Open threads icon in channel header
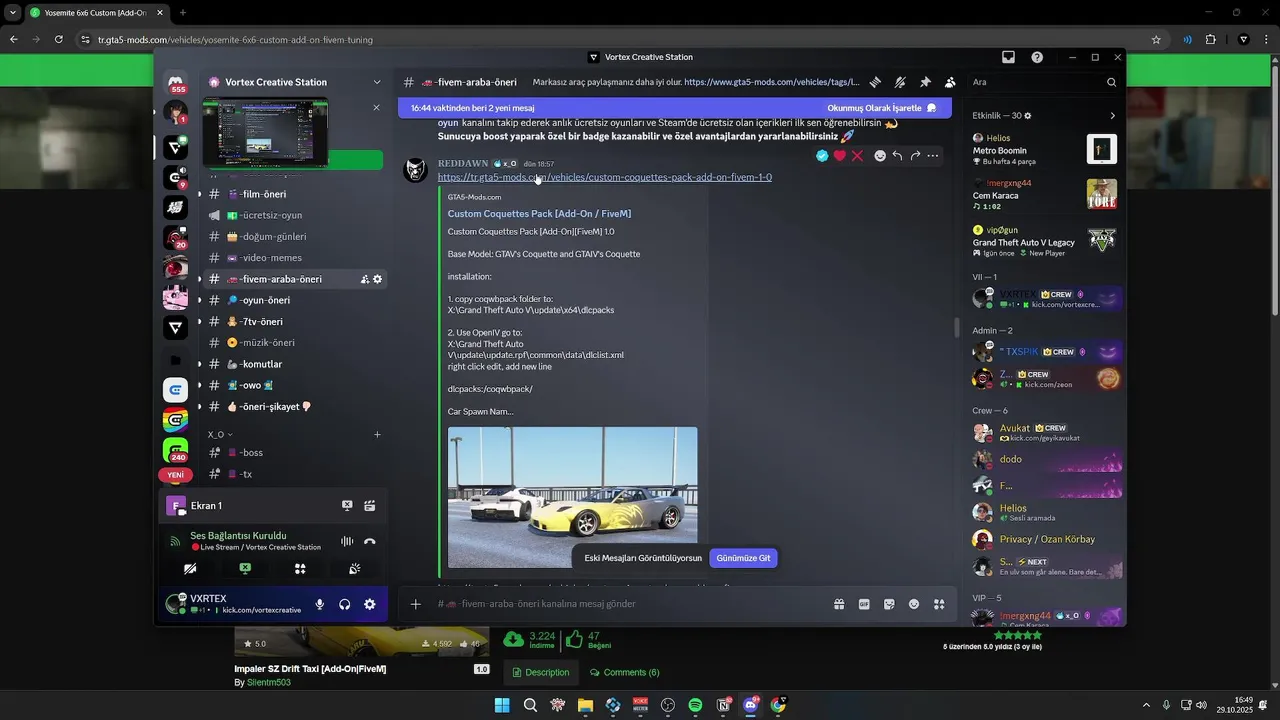 point(875,82)
